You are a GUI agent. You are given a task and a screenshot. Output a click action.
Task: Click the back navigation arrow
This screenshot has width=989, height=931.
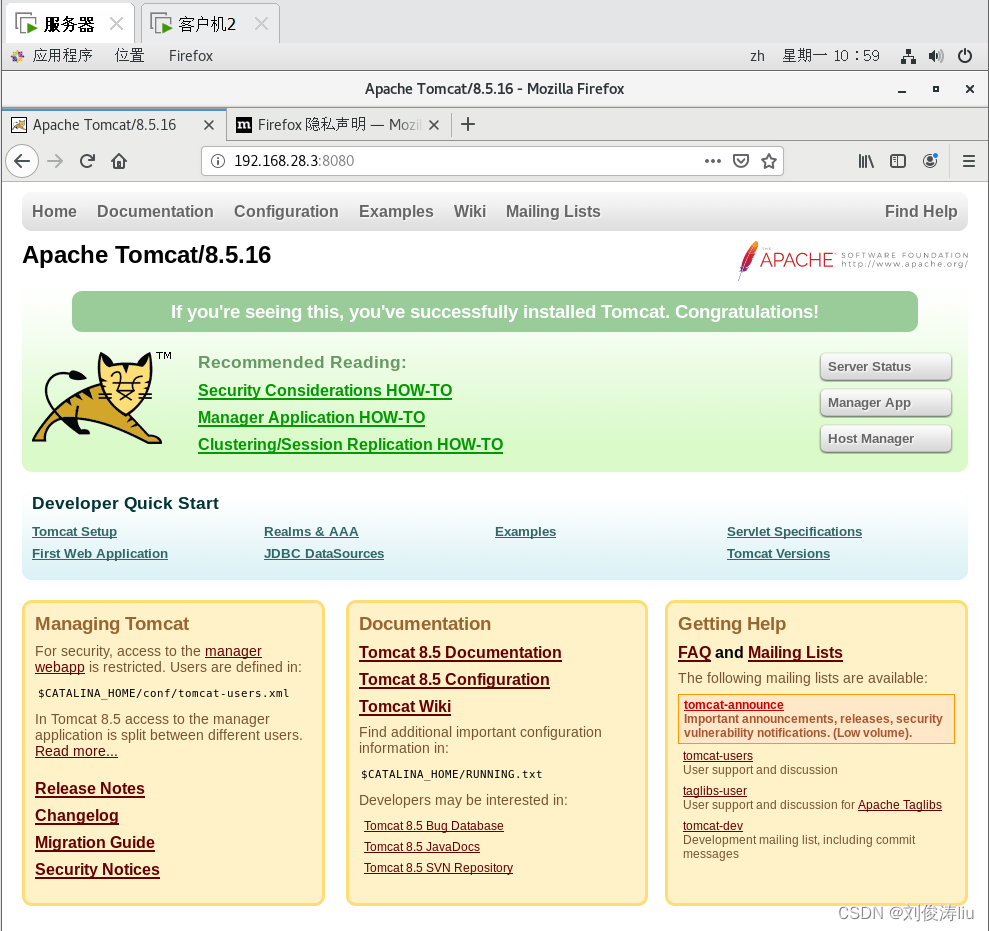coord(22,161)
